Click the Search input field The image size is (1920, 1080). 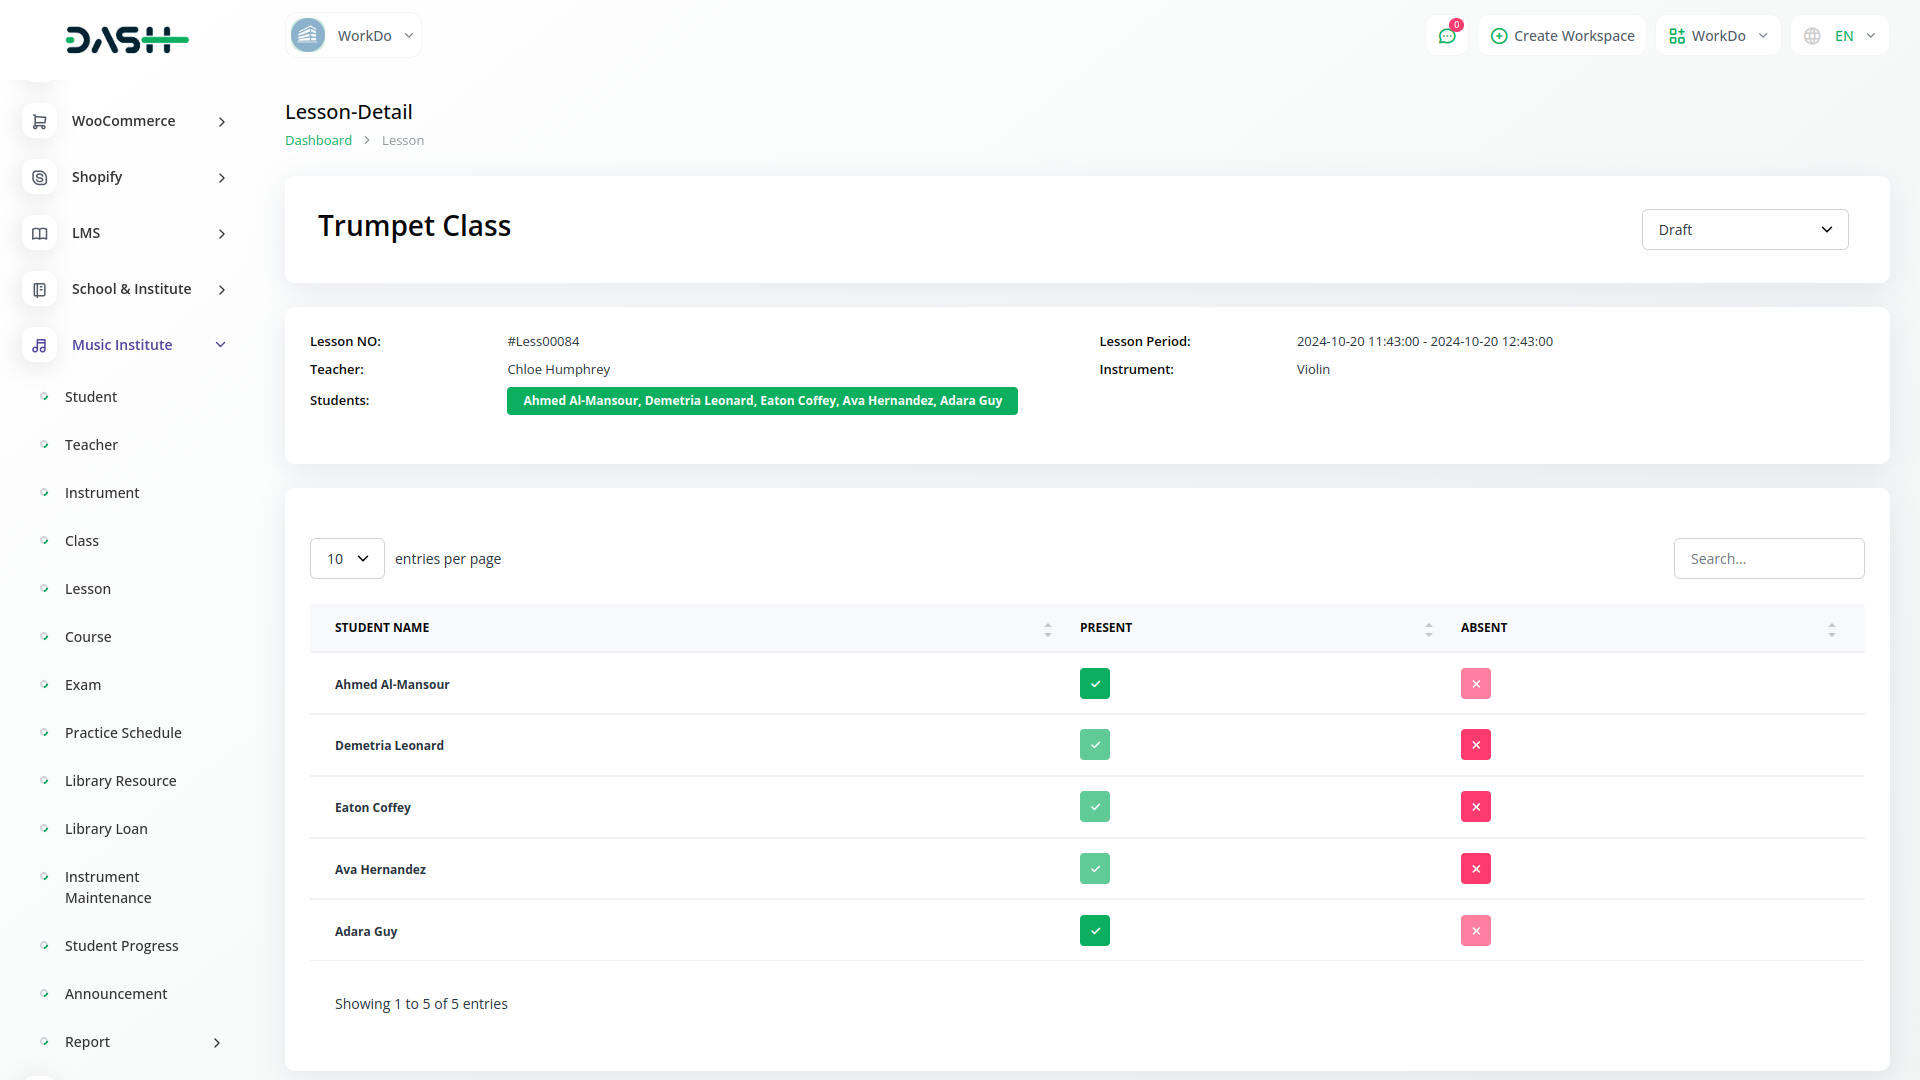pyautogui.click(x=1768, y=559)
